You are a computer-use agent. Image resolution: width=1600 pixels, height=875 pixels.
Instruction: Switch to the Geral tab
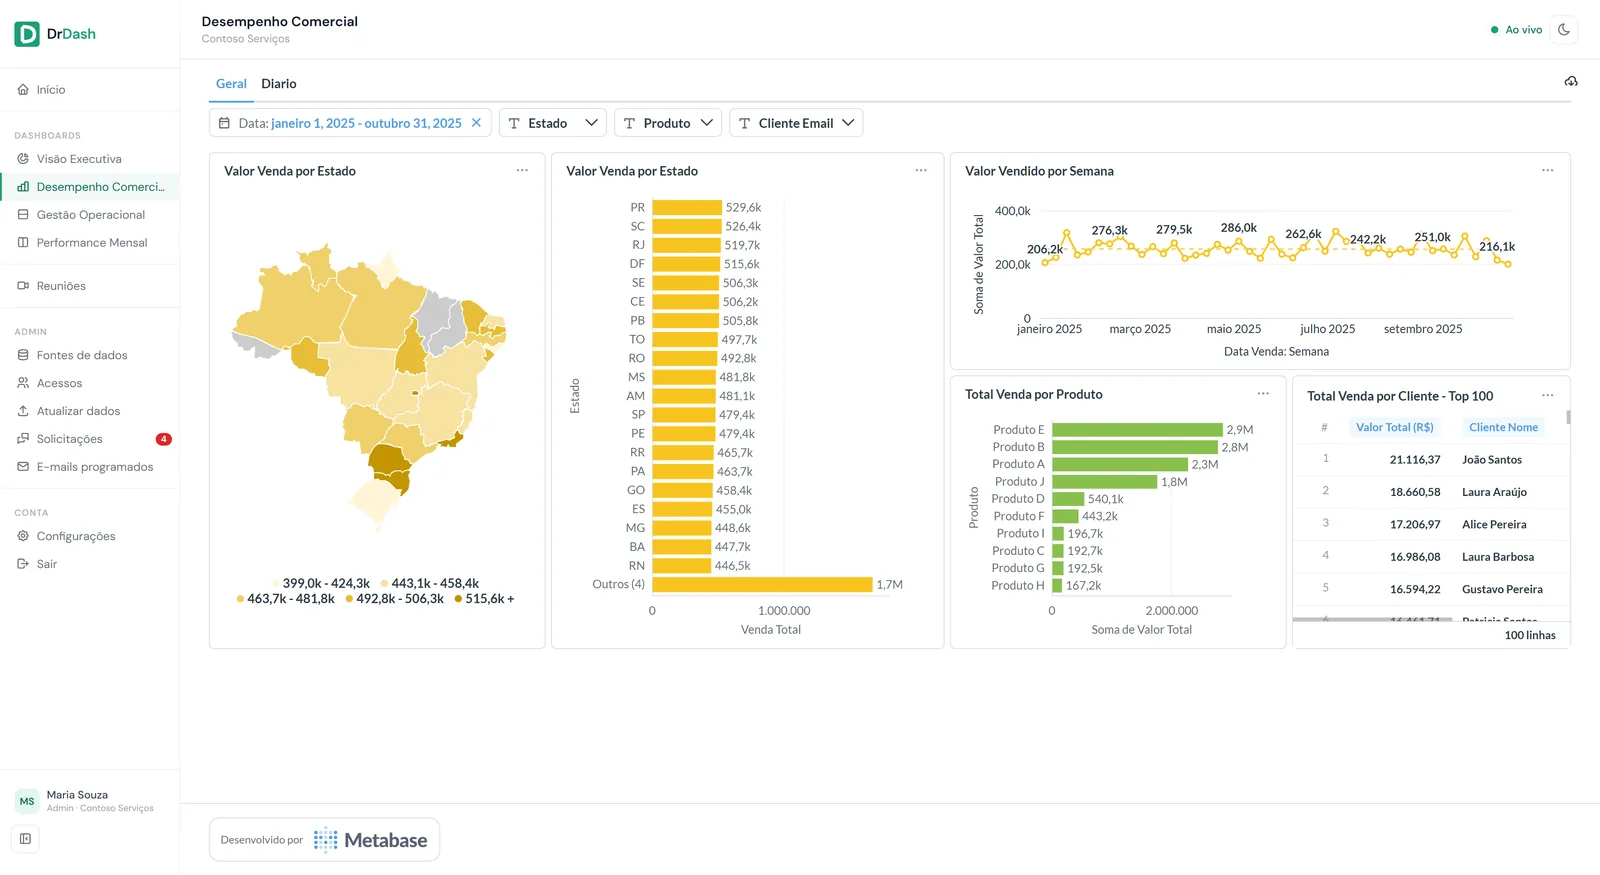pyautogui.click(x=231, y=84)
